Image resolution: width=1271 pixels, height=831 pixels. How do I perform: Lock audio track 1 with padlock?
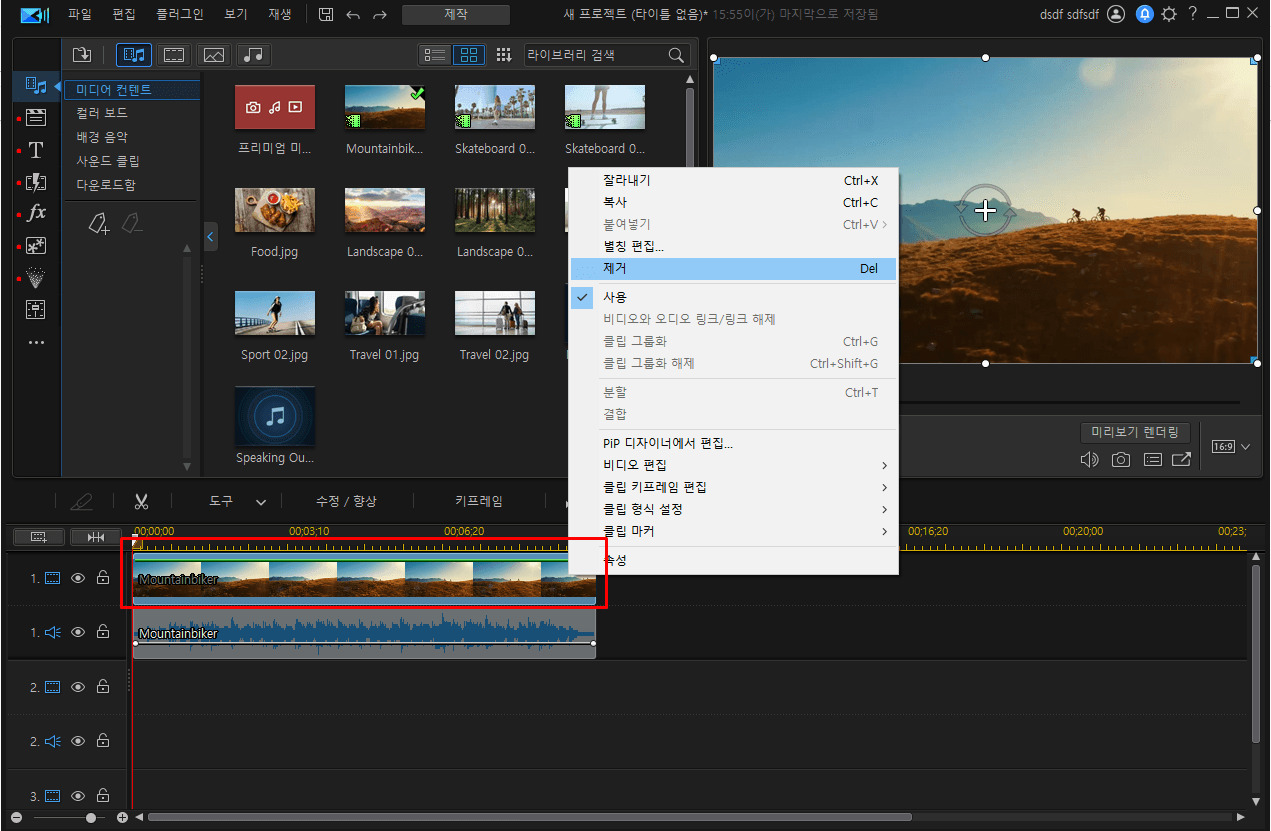pyautogui.click(x=103, y=632)
